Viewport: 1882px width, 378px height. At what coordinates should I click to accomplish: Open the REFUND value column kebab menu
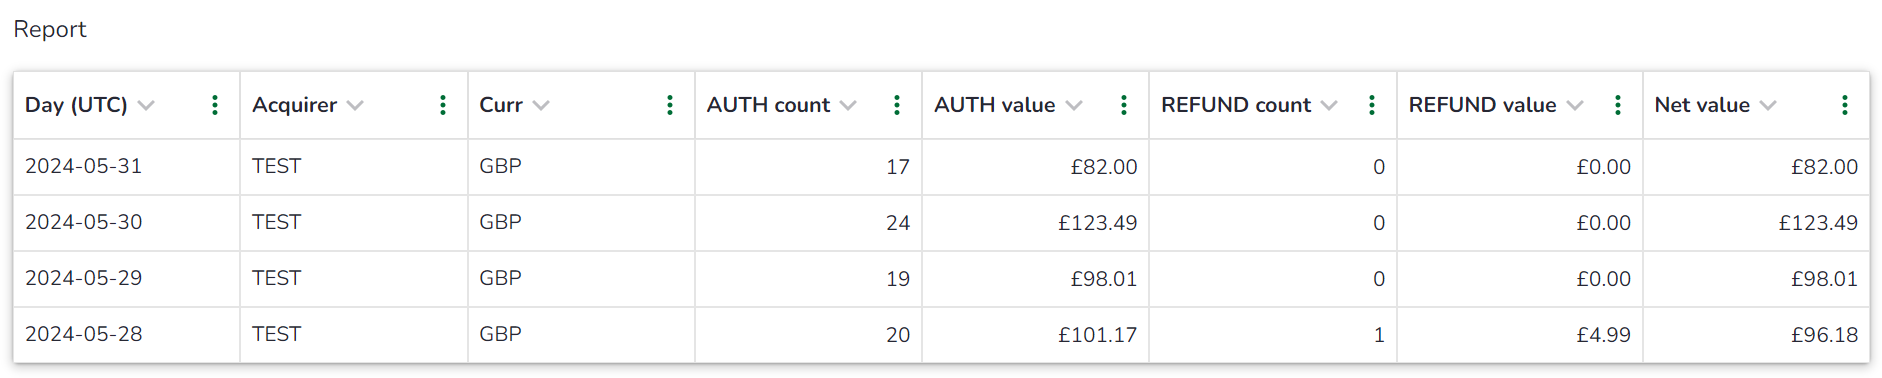[1618, 105]
